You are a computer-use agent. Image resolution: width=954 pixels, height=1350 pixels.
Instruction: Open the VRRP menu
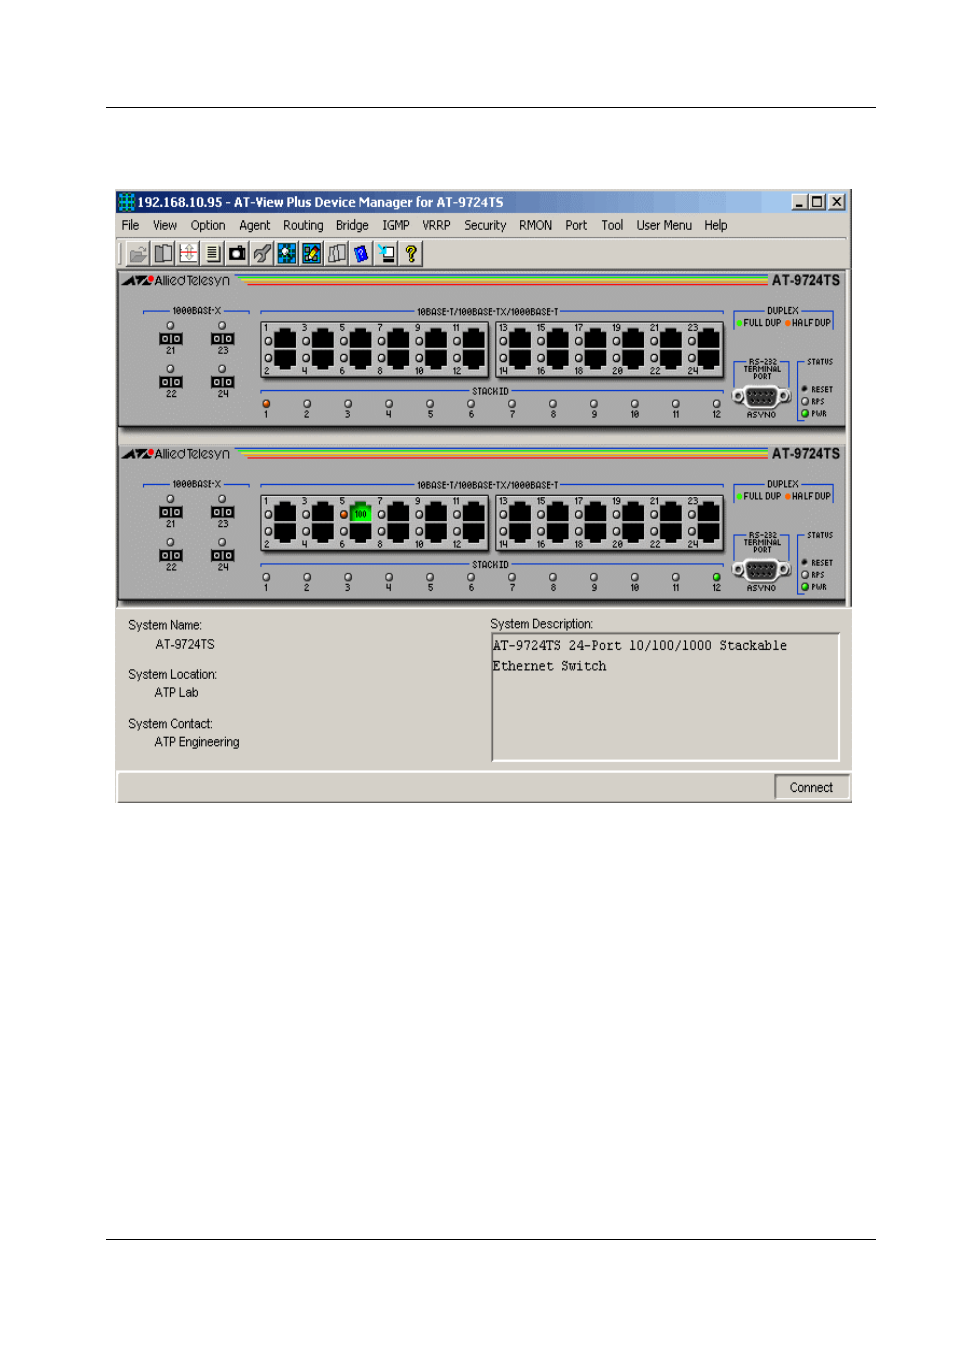[x=437, y=226]
